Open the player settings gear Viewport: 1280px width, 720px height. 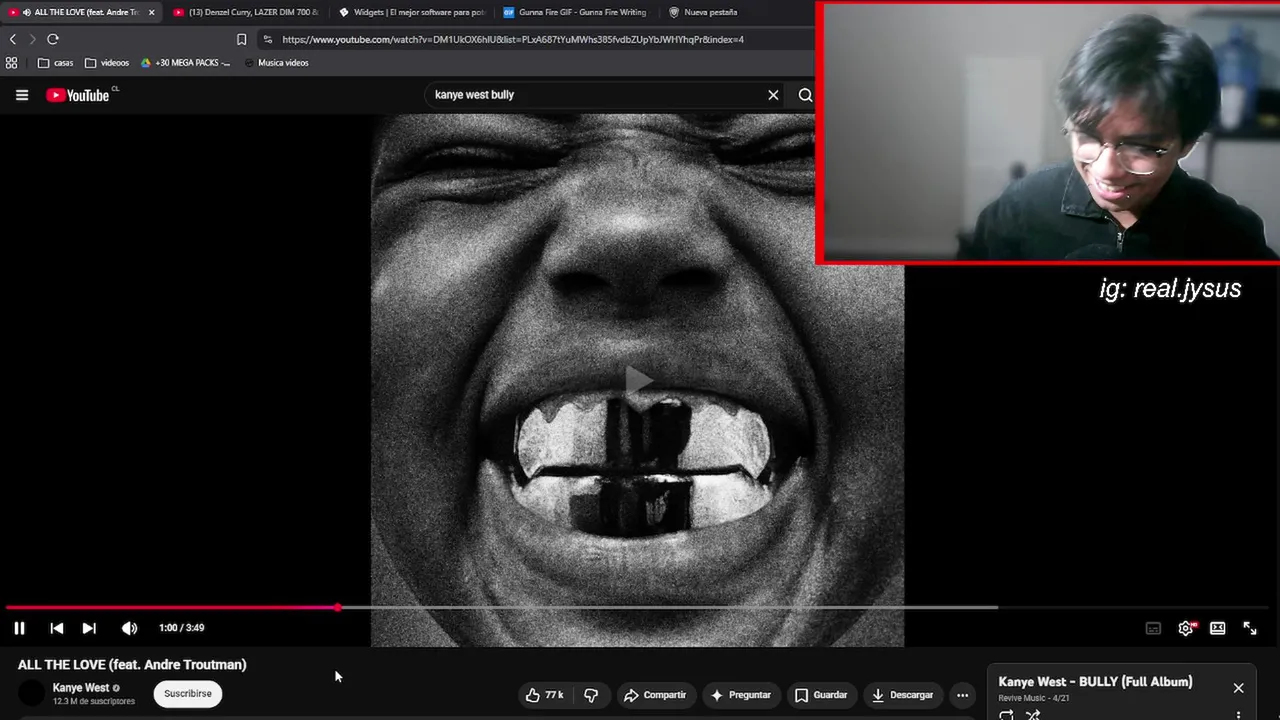1186,628
